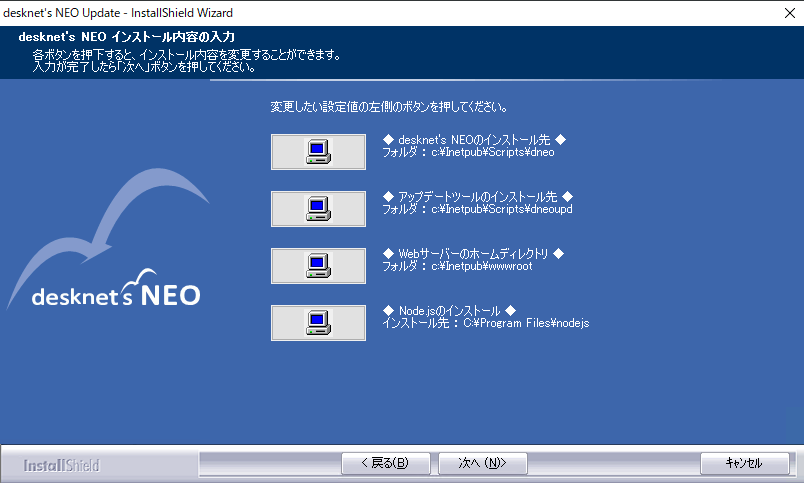The width and height of the screenshot is (804, 483).
Task: Click computer icon button for Node.js install location
Action: pyautogui.click(x=318, y=323)
